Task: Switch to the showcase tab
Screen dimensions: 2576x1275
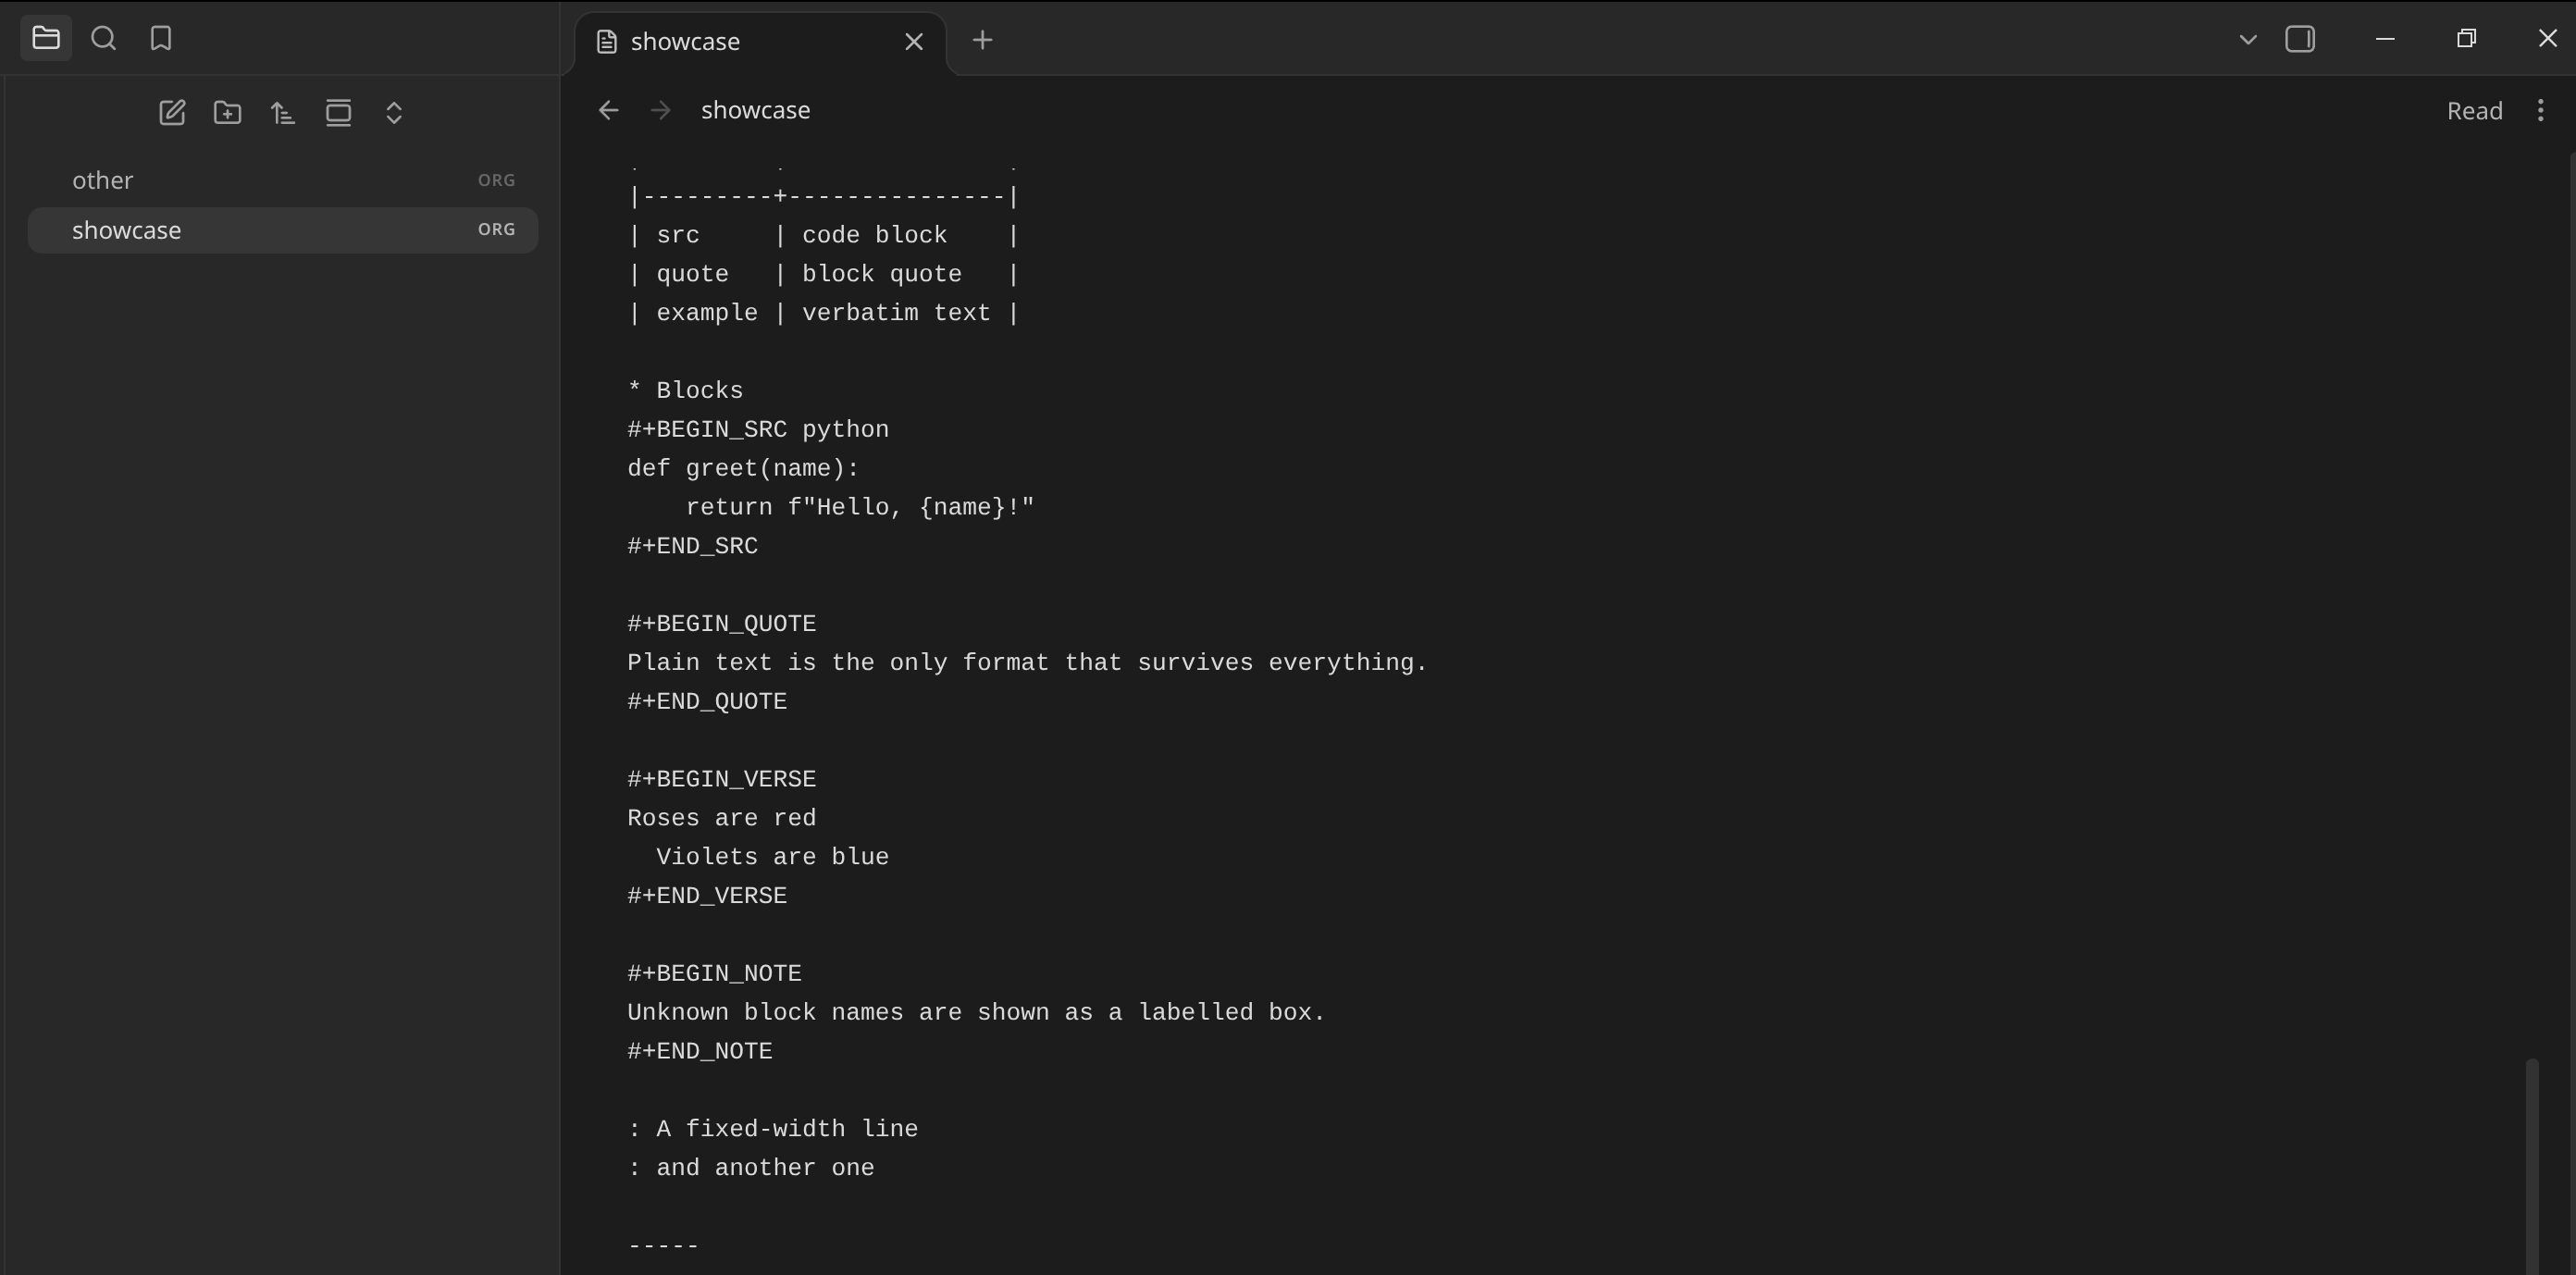Action: [x=760, y=42]
